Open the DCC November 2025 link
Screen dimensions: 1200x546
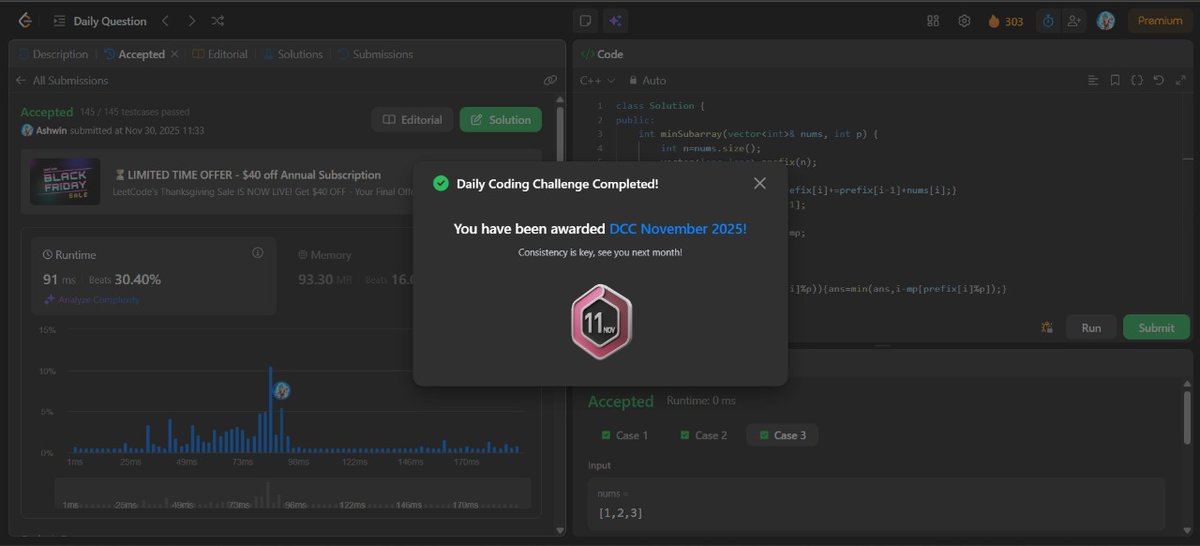678,229
